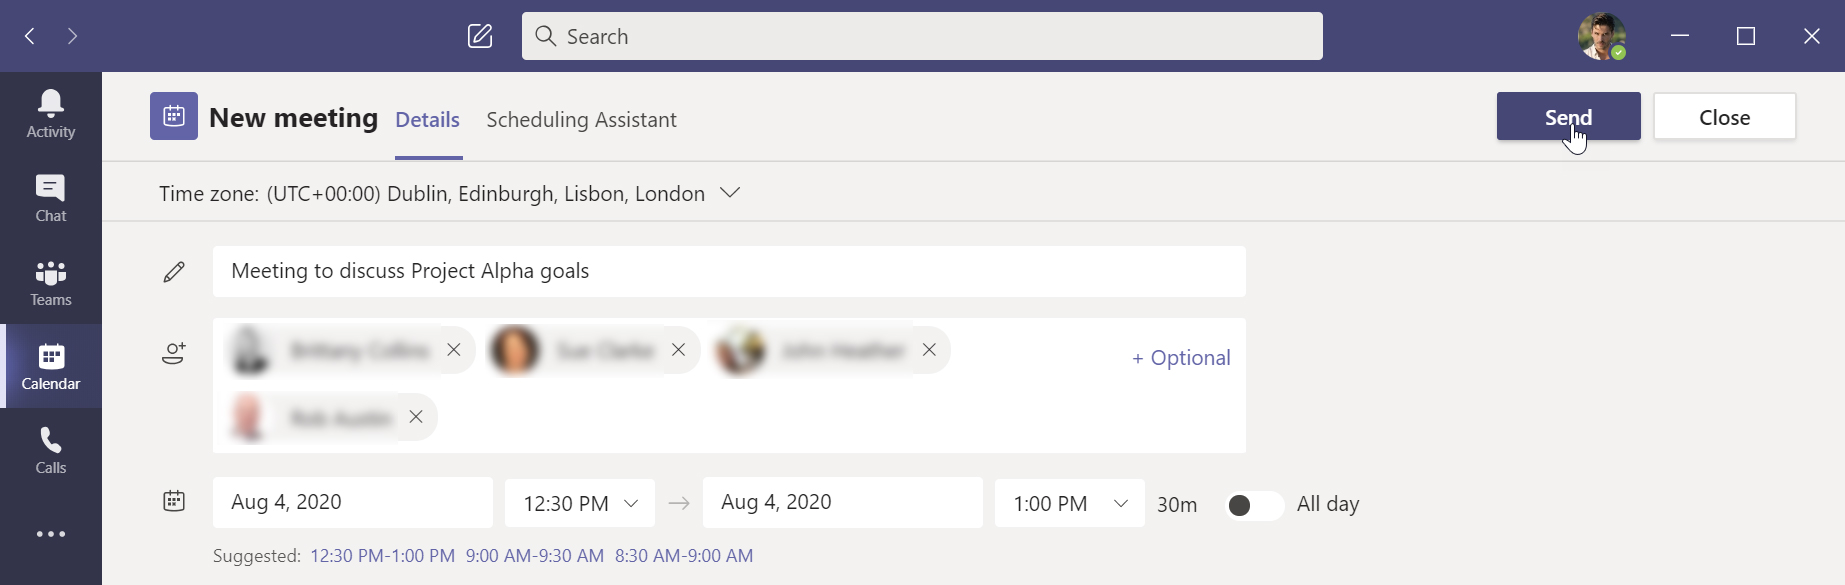The height and width of the screenshot is (585, 1845).
Task: Toggle the All day switch
Action: point(1254,505)
